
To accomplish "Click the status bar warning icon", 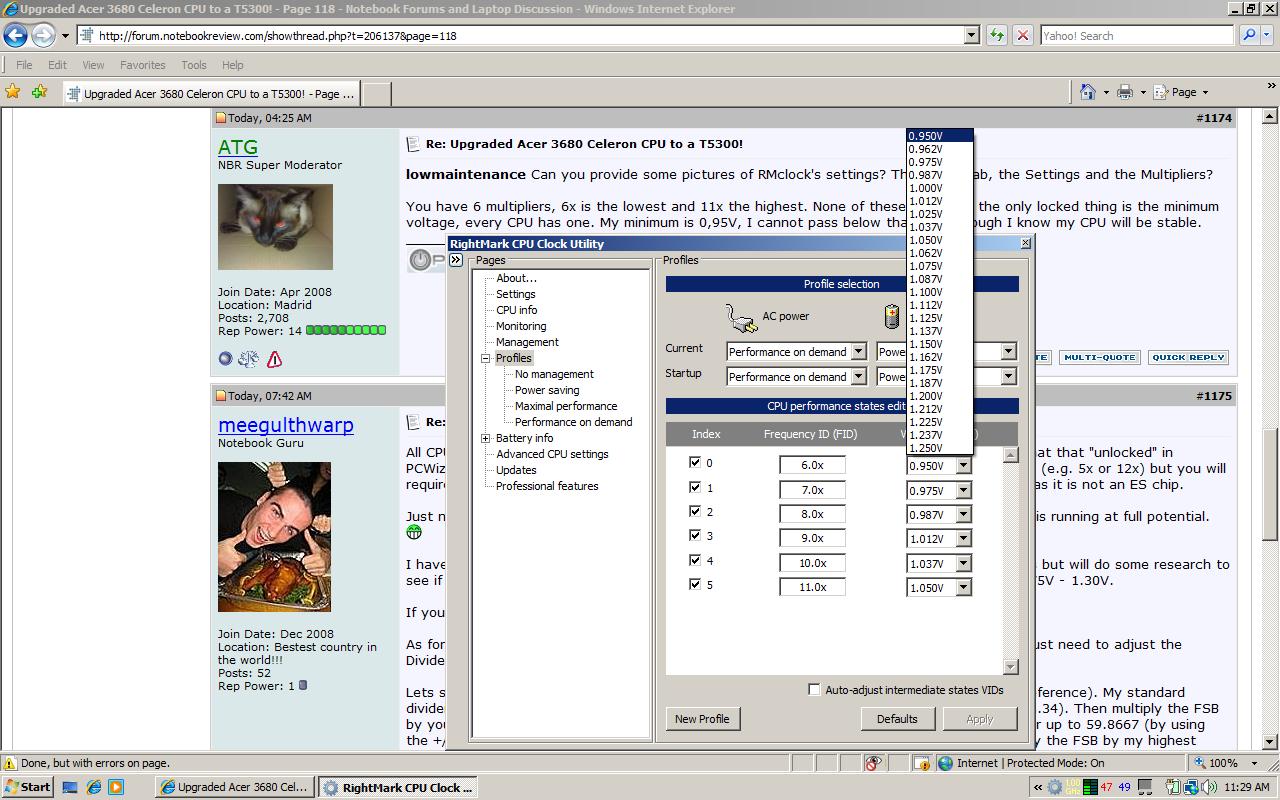I will 10,763.
